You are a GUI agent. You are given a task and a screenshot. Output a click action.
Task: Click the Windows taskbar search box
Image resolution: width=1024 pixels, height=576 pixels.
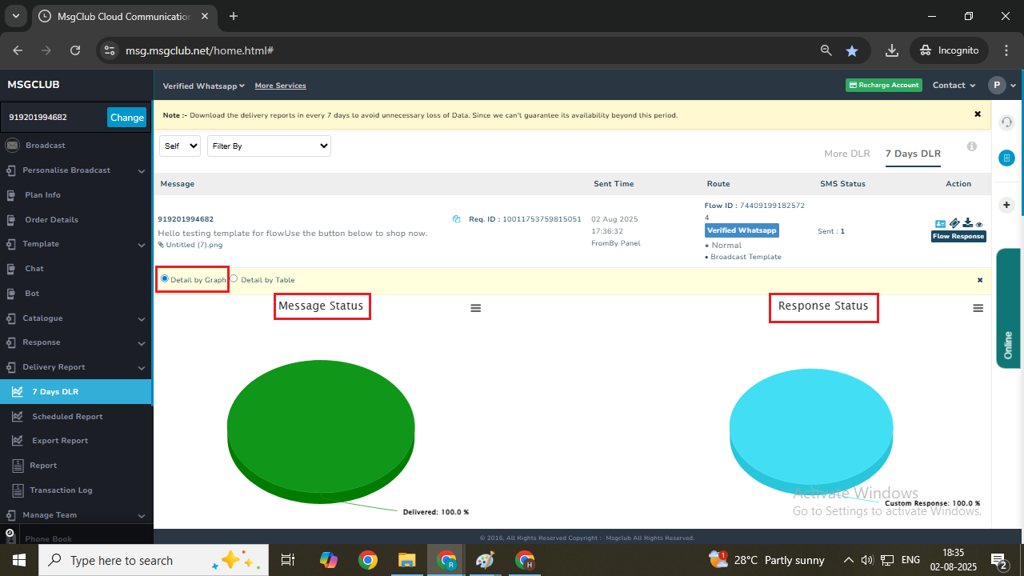[153, 560]
